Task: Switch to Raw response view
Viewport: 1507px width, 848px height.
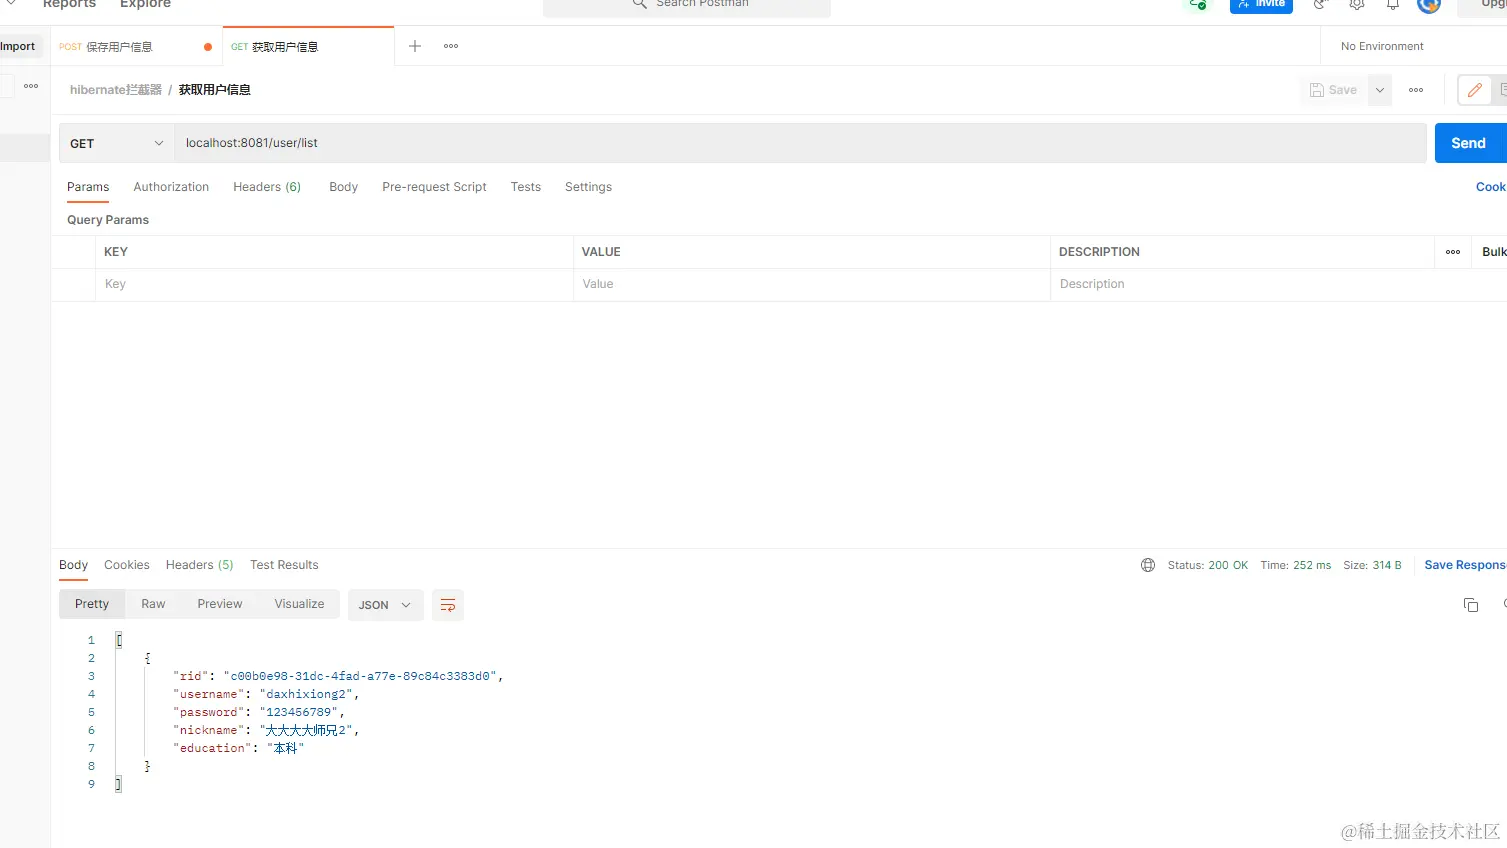Action: (x=153, y=604)
